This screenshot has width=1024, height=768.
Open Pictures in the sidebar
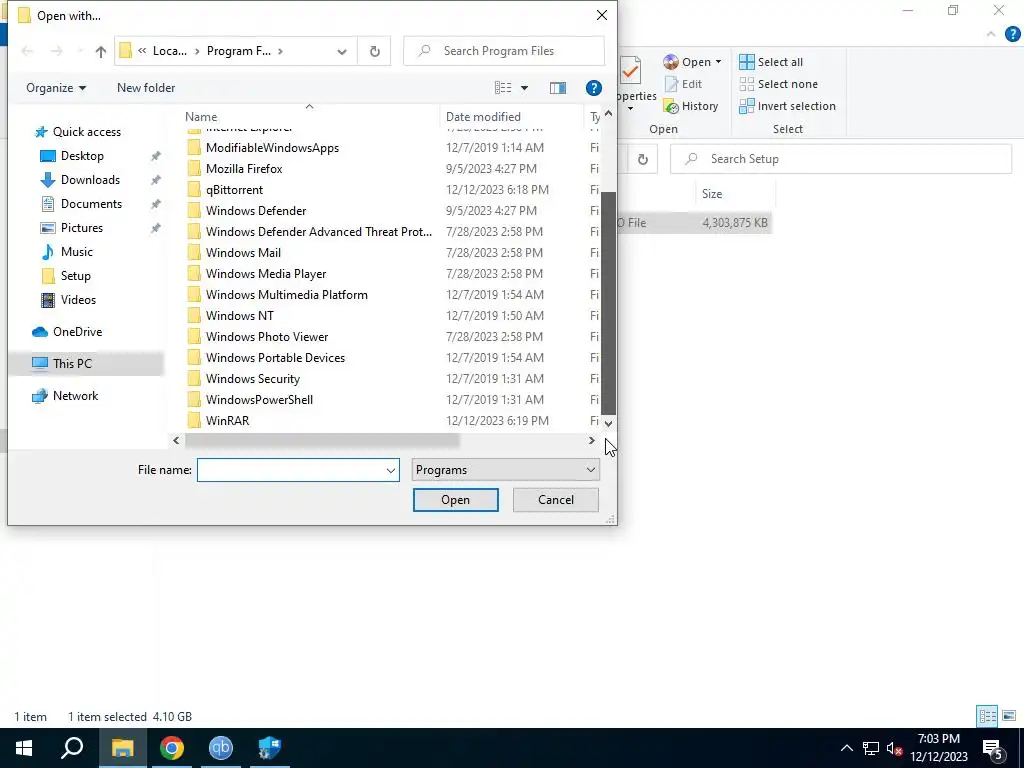click(x=82, y=228)
